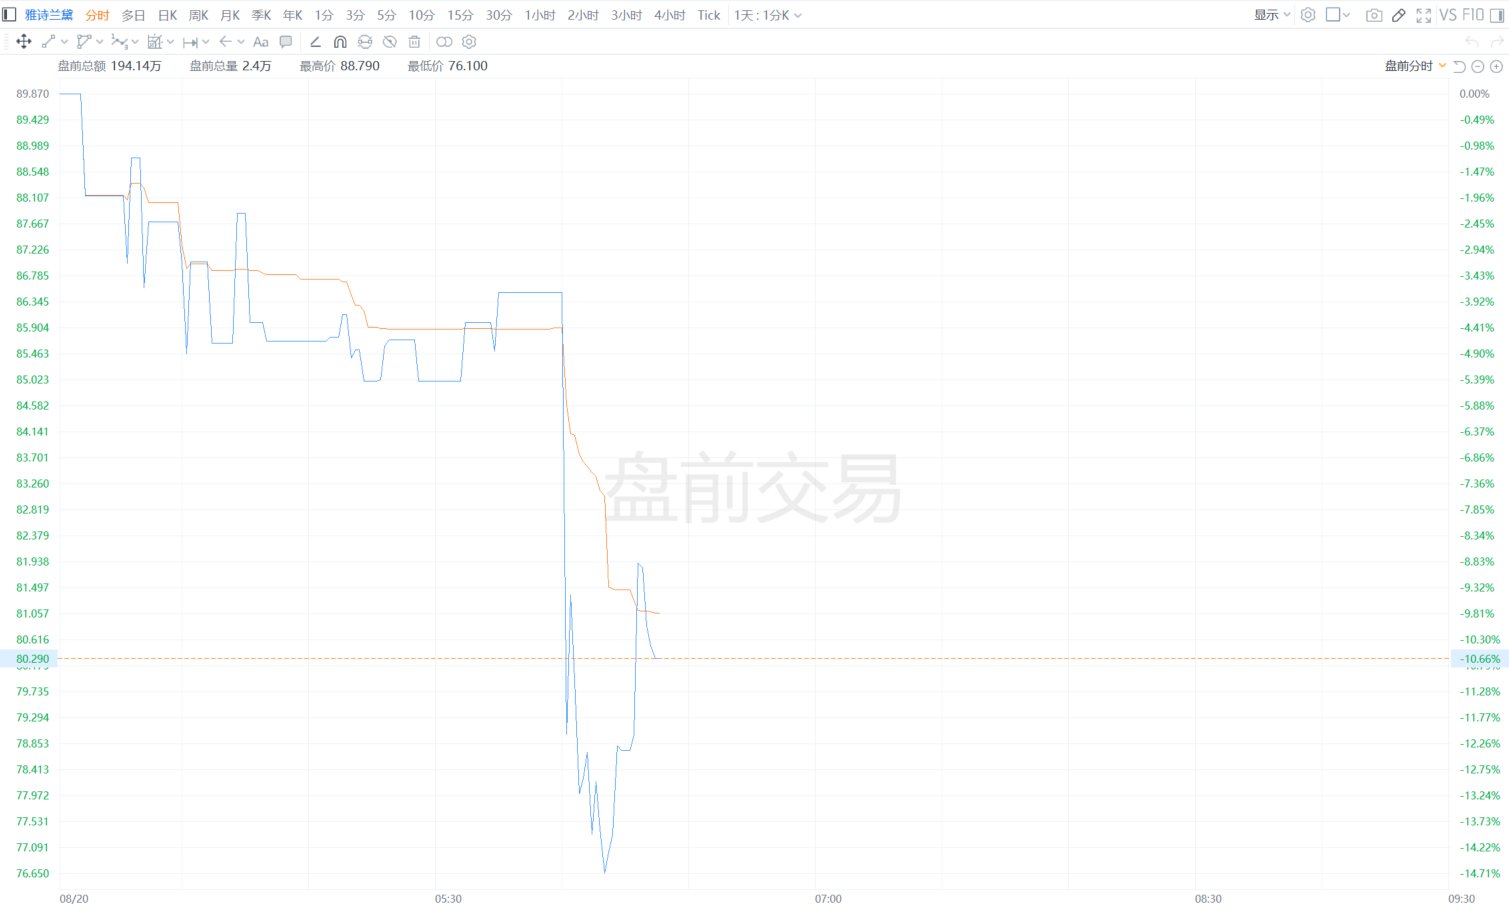Screen dimensions: 1509x915
Task: Zoom in with the plus circle button
Action: point(1497,66)
